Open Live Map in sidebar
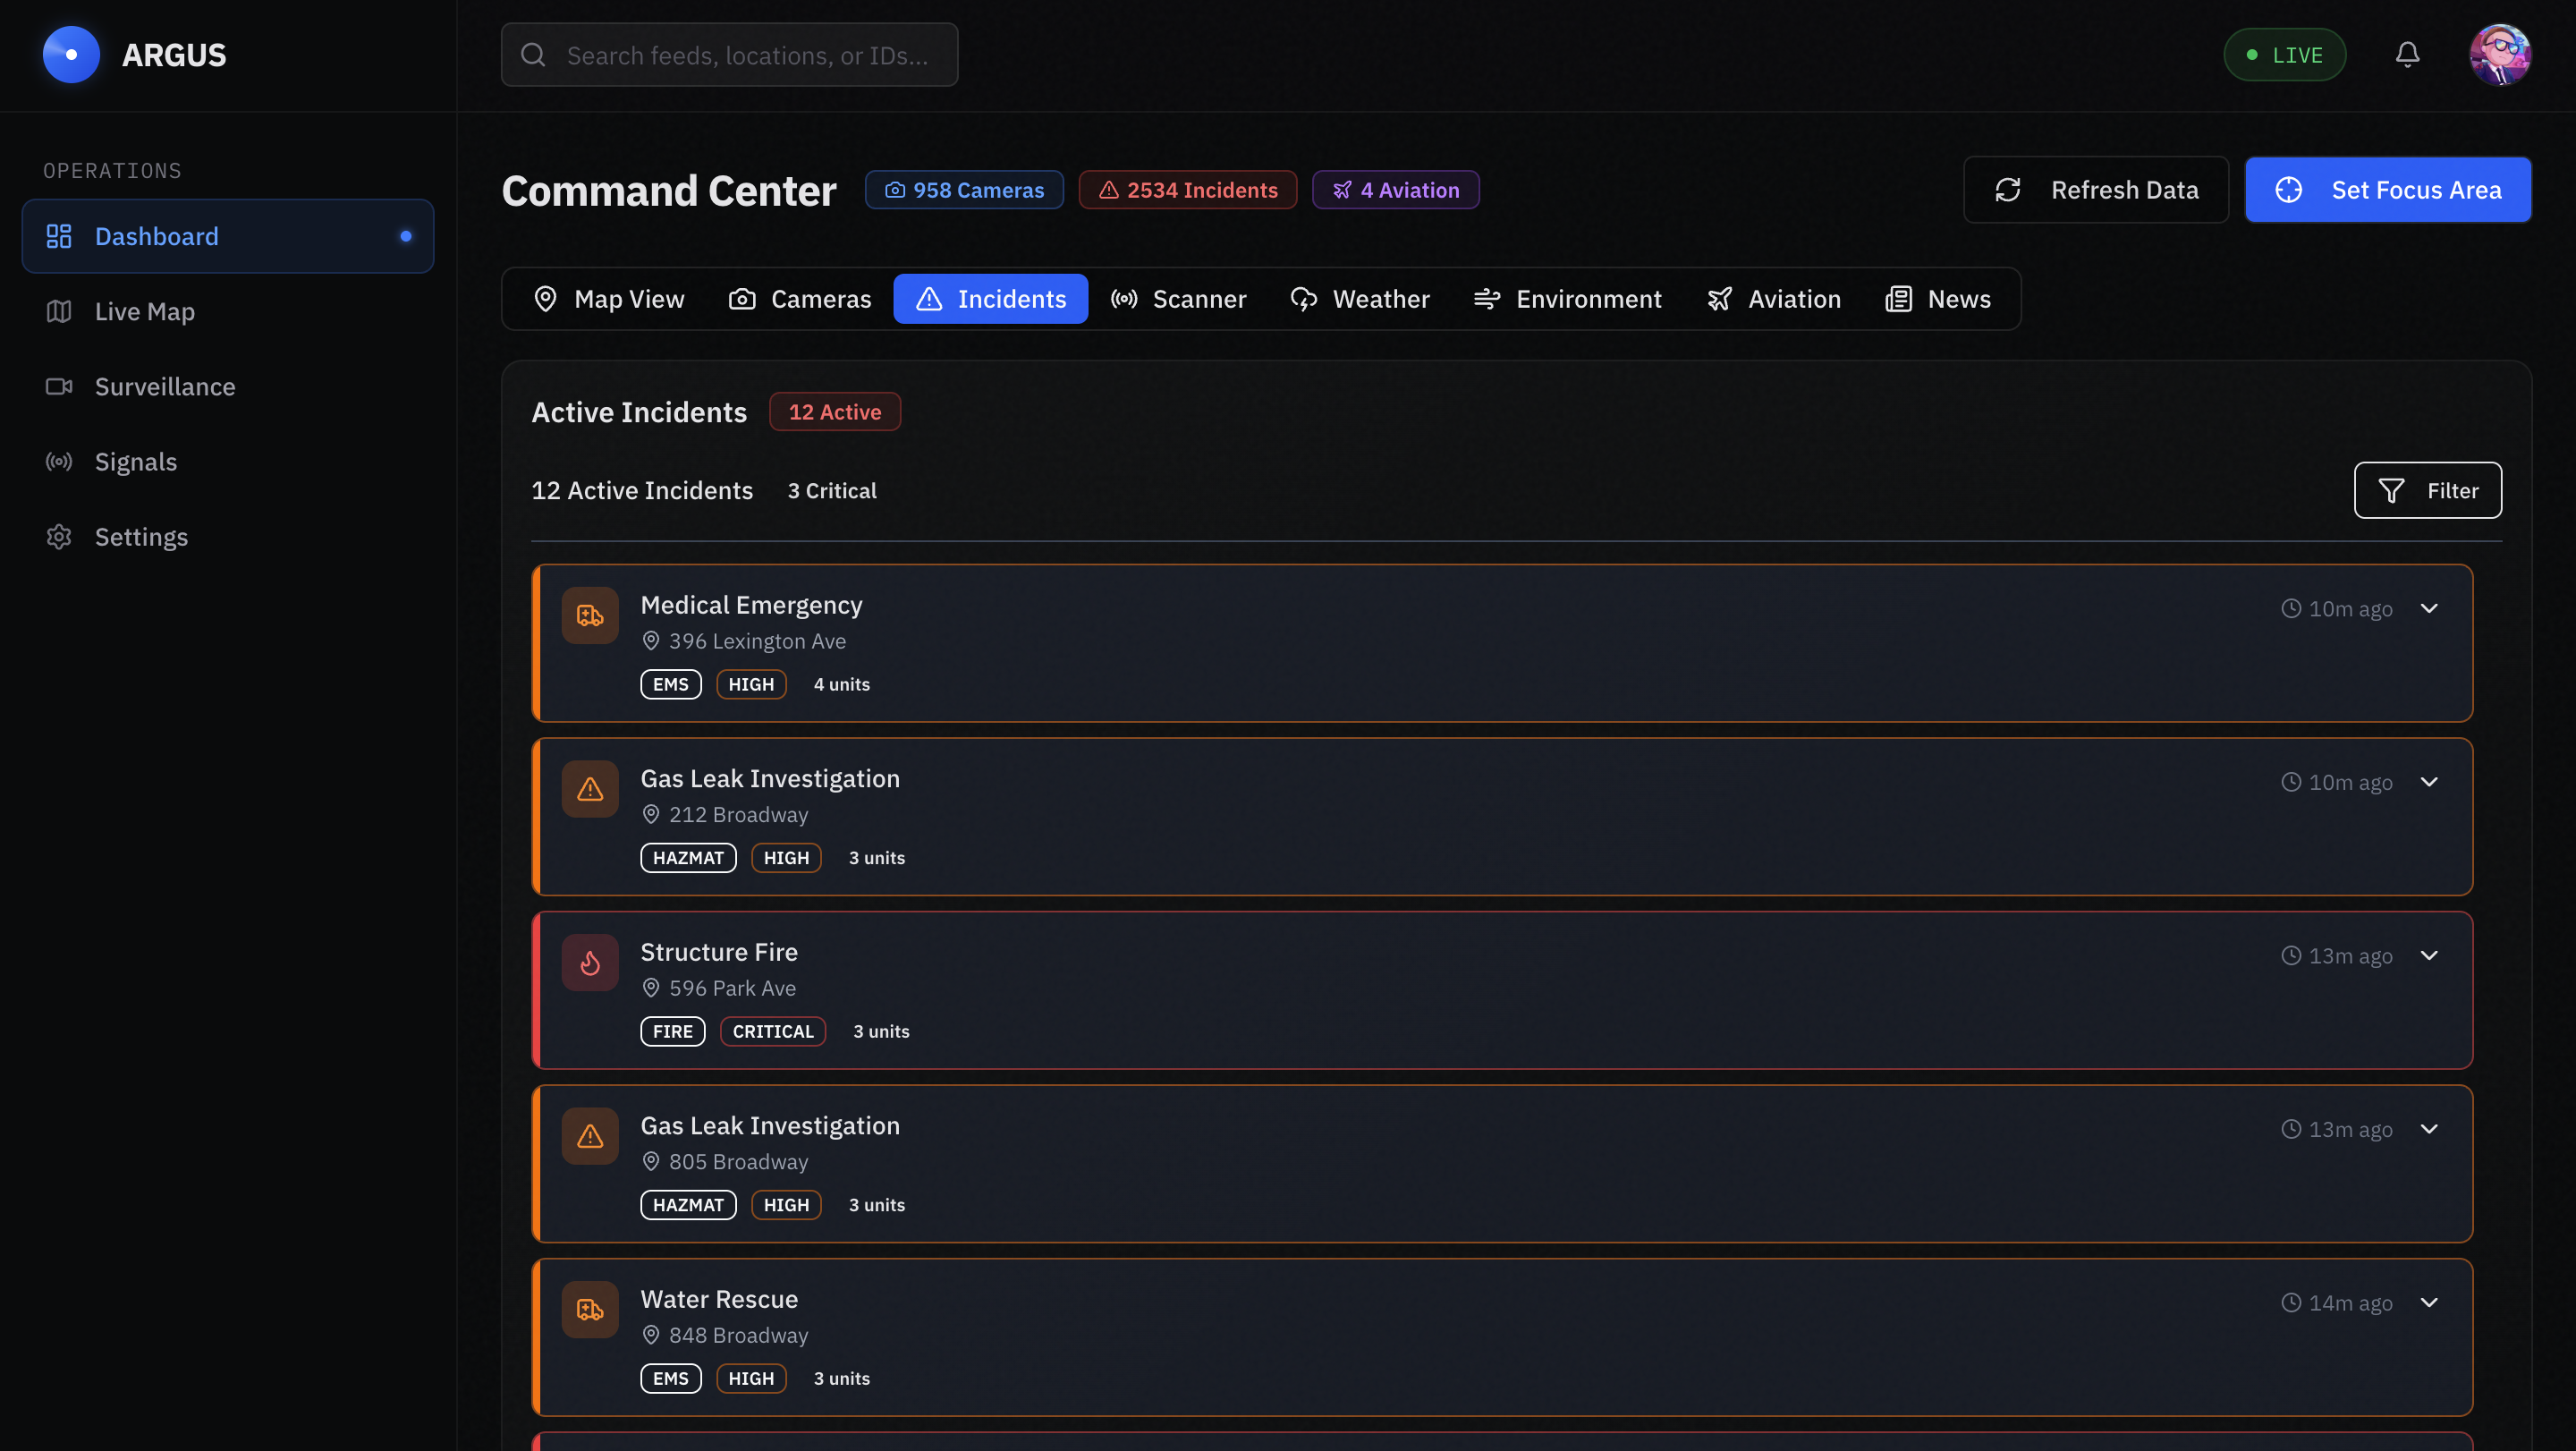This screenshot has height=1451, width=2576. pos(145,312)
